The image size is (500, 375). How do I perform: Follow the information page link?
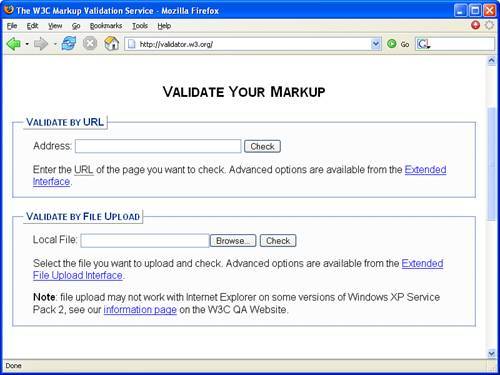click(140, 310)
